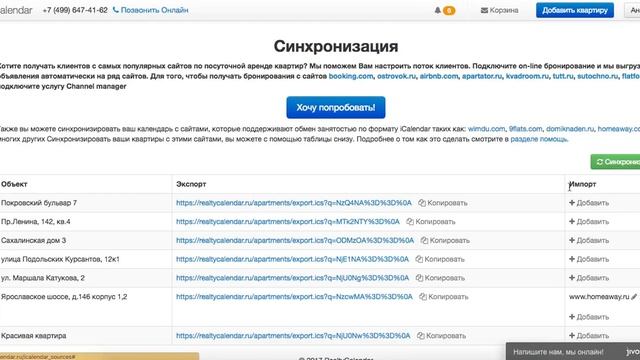Copy export link for ул. Маршала Катукова, 2
The image size is (640, 360).
(440, 278)
